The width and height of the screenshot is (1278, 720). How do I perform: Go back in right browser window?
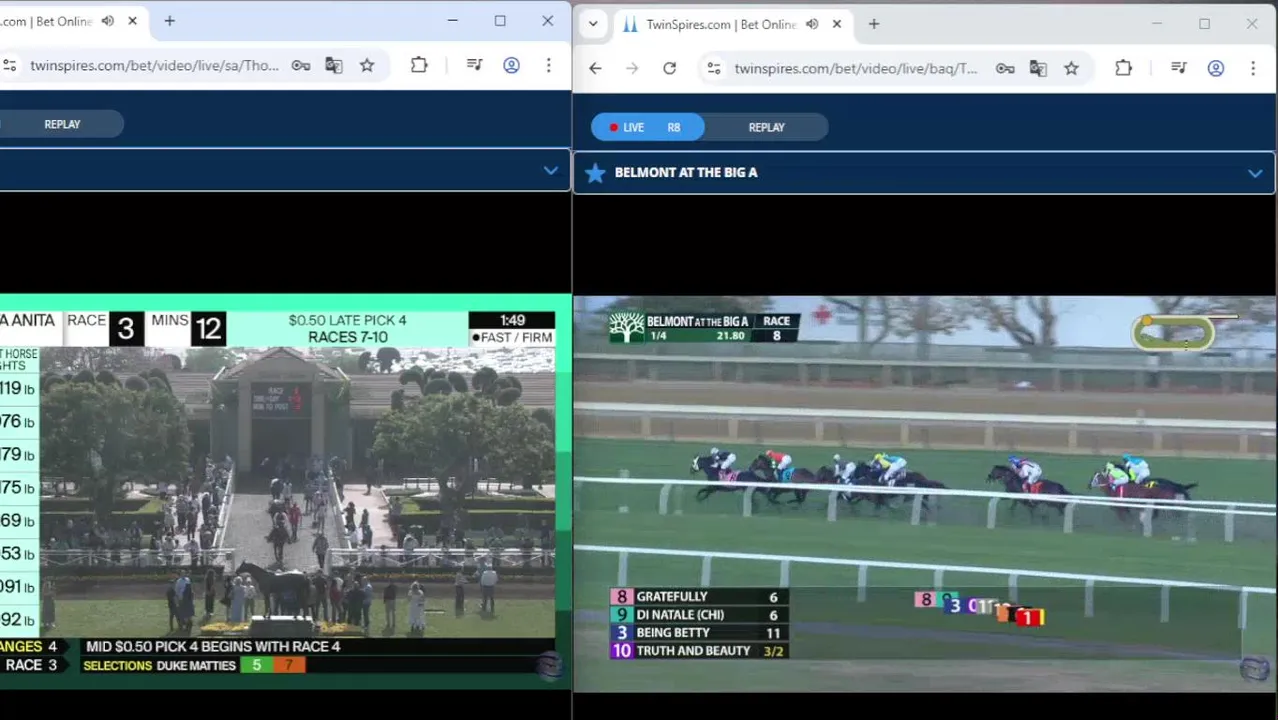pyautogui.click(x=595, y=68)
